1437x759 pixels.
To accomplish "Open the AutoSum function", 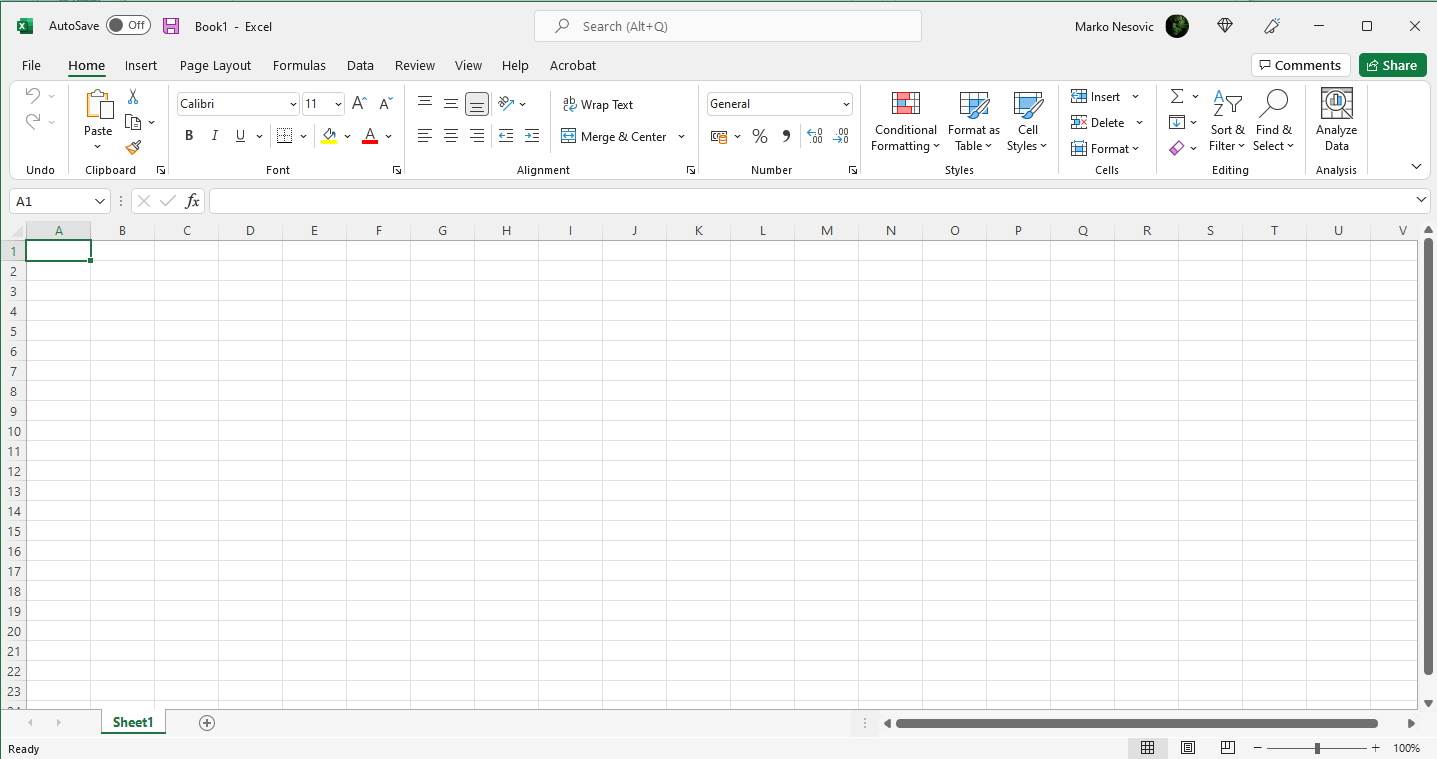I will tap(1178, 96).
